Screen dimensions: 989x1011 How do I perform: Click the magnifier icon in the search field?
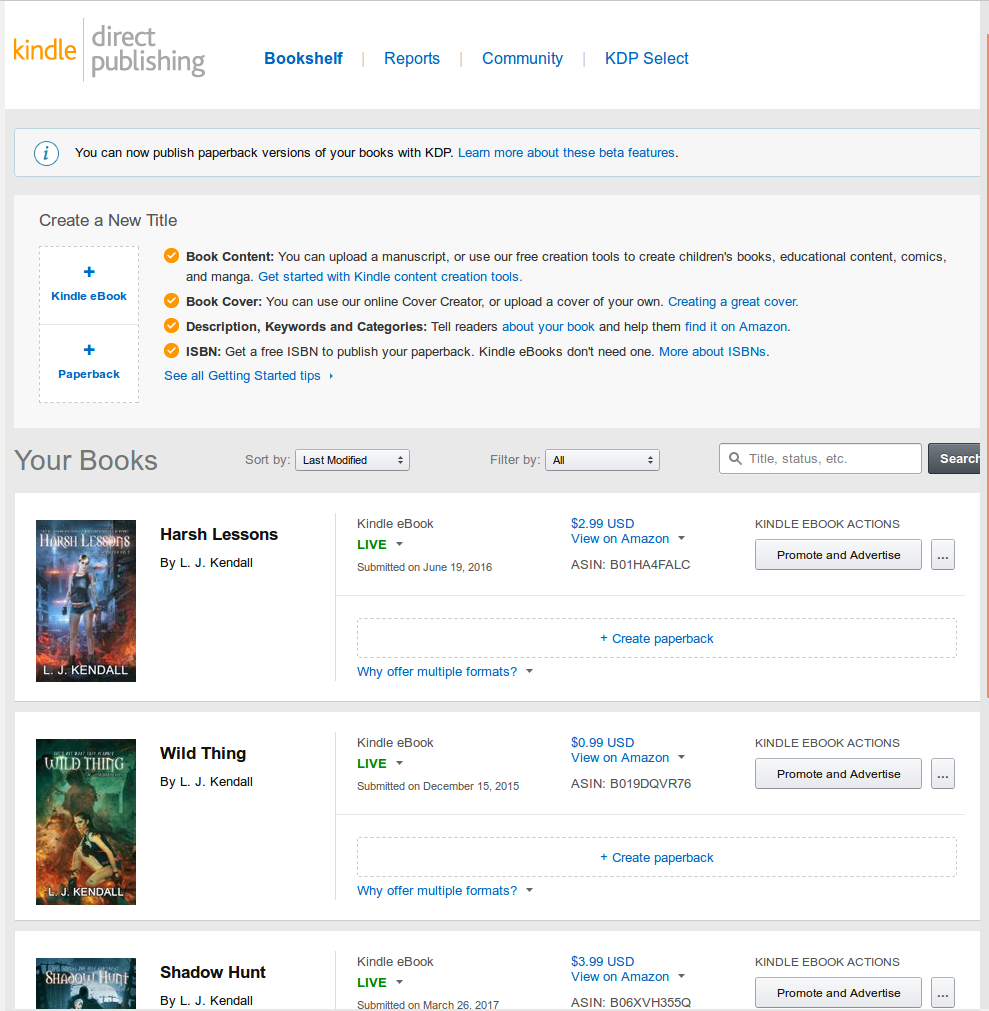[x=736, y=459]
